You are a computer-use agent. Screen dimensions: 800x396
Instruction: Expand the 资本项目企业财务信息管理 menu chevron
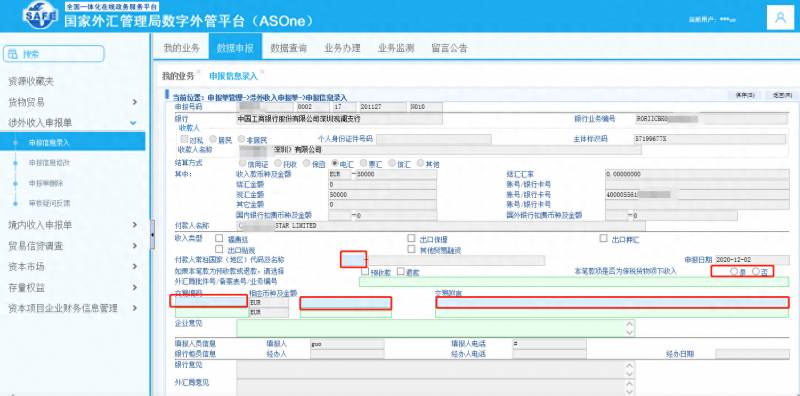134,308
